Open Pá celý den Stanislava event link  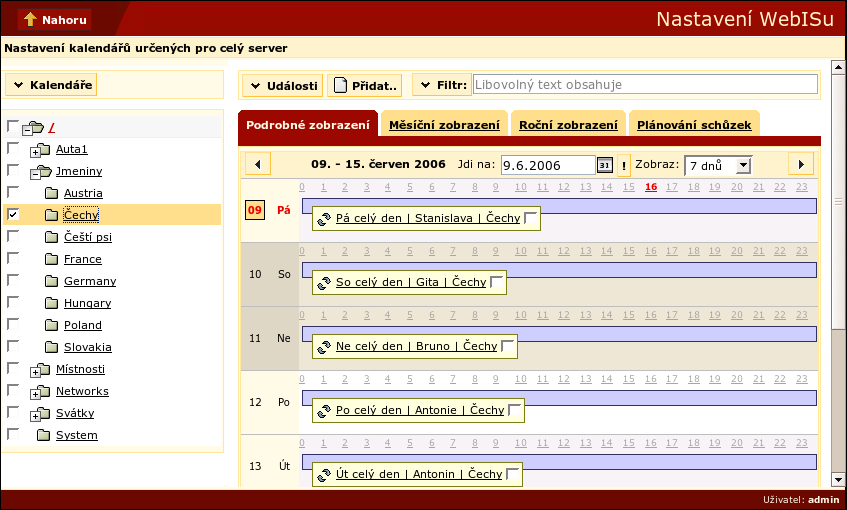428,218
